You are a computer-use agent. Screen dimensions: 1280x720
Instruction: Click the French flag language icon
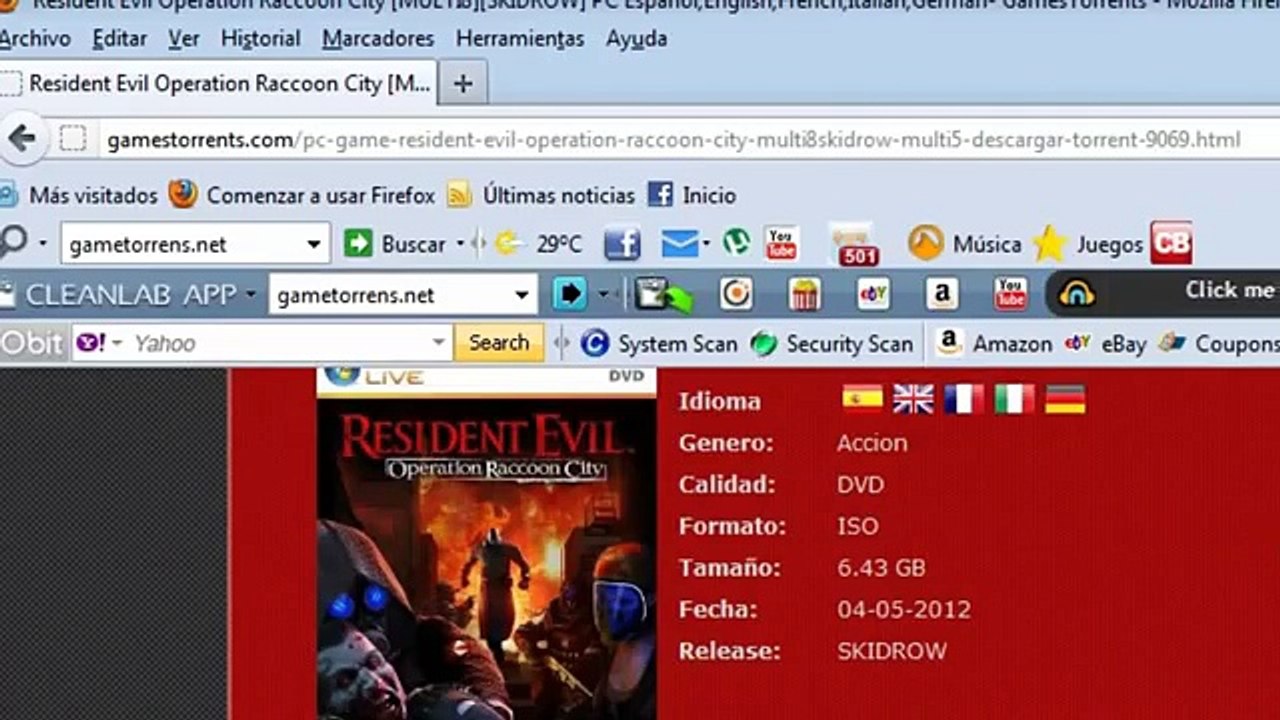coord(964,399)
